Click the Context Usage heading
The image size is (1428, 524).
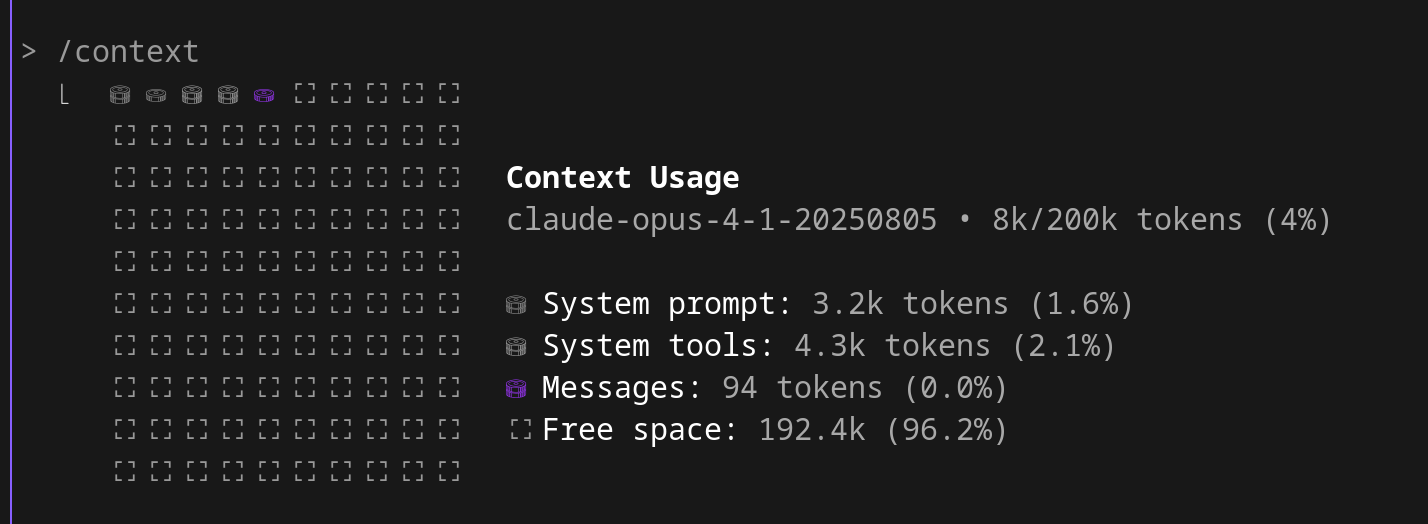point(623,178)
